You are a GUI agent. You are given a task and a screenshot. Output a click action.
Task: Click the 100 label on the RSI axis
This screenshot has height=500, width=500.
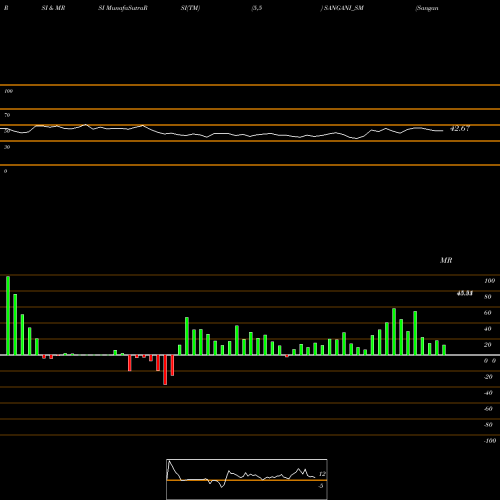point(8,91)
